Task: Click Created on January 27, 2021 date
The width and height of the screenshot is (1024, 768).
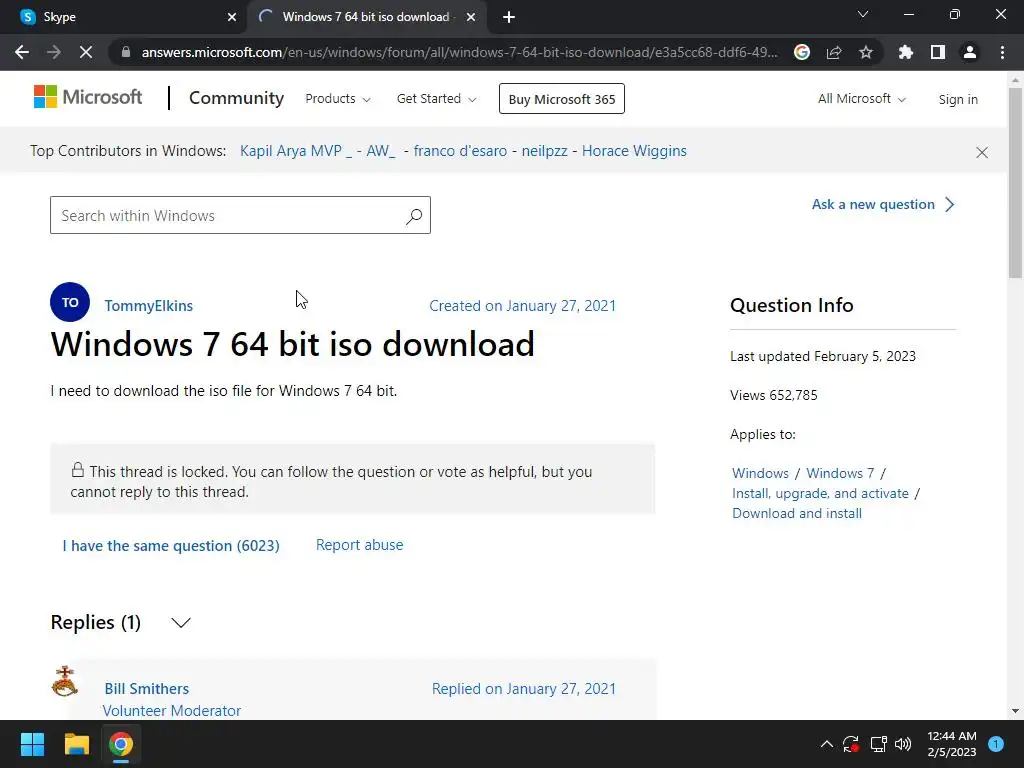Action: (522, 306)
